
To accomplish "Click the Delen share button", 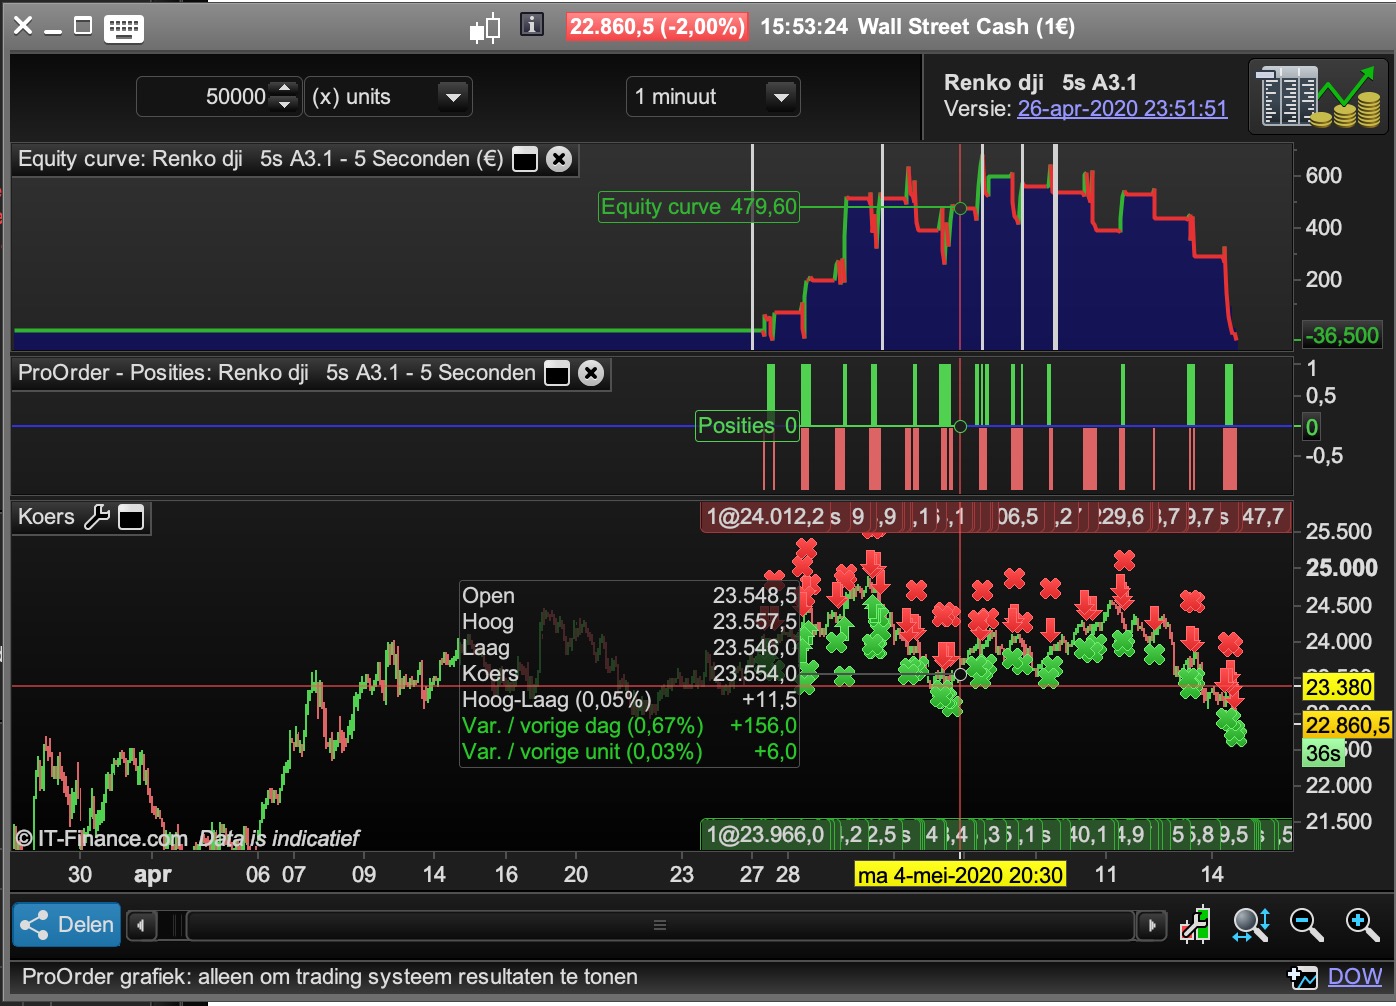I will point(67,925).
